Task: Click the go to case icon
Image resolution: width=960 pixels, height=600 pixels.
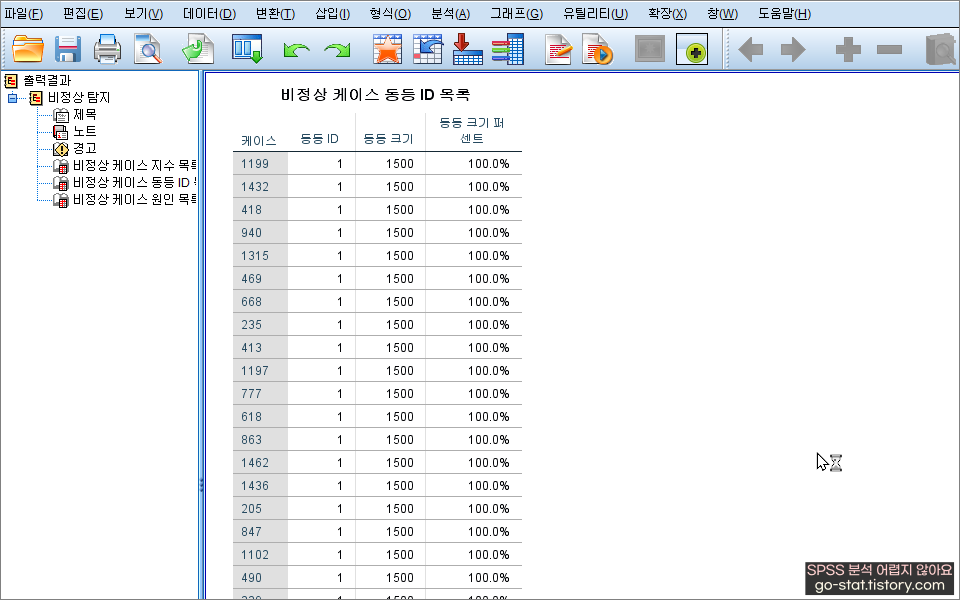Action: pos(427,50)
